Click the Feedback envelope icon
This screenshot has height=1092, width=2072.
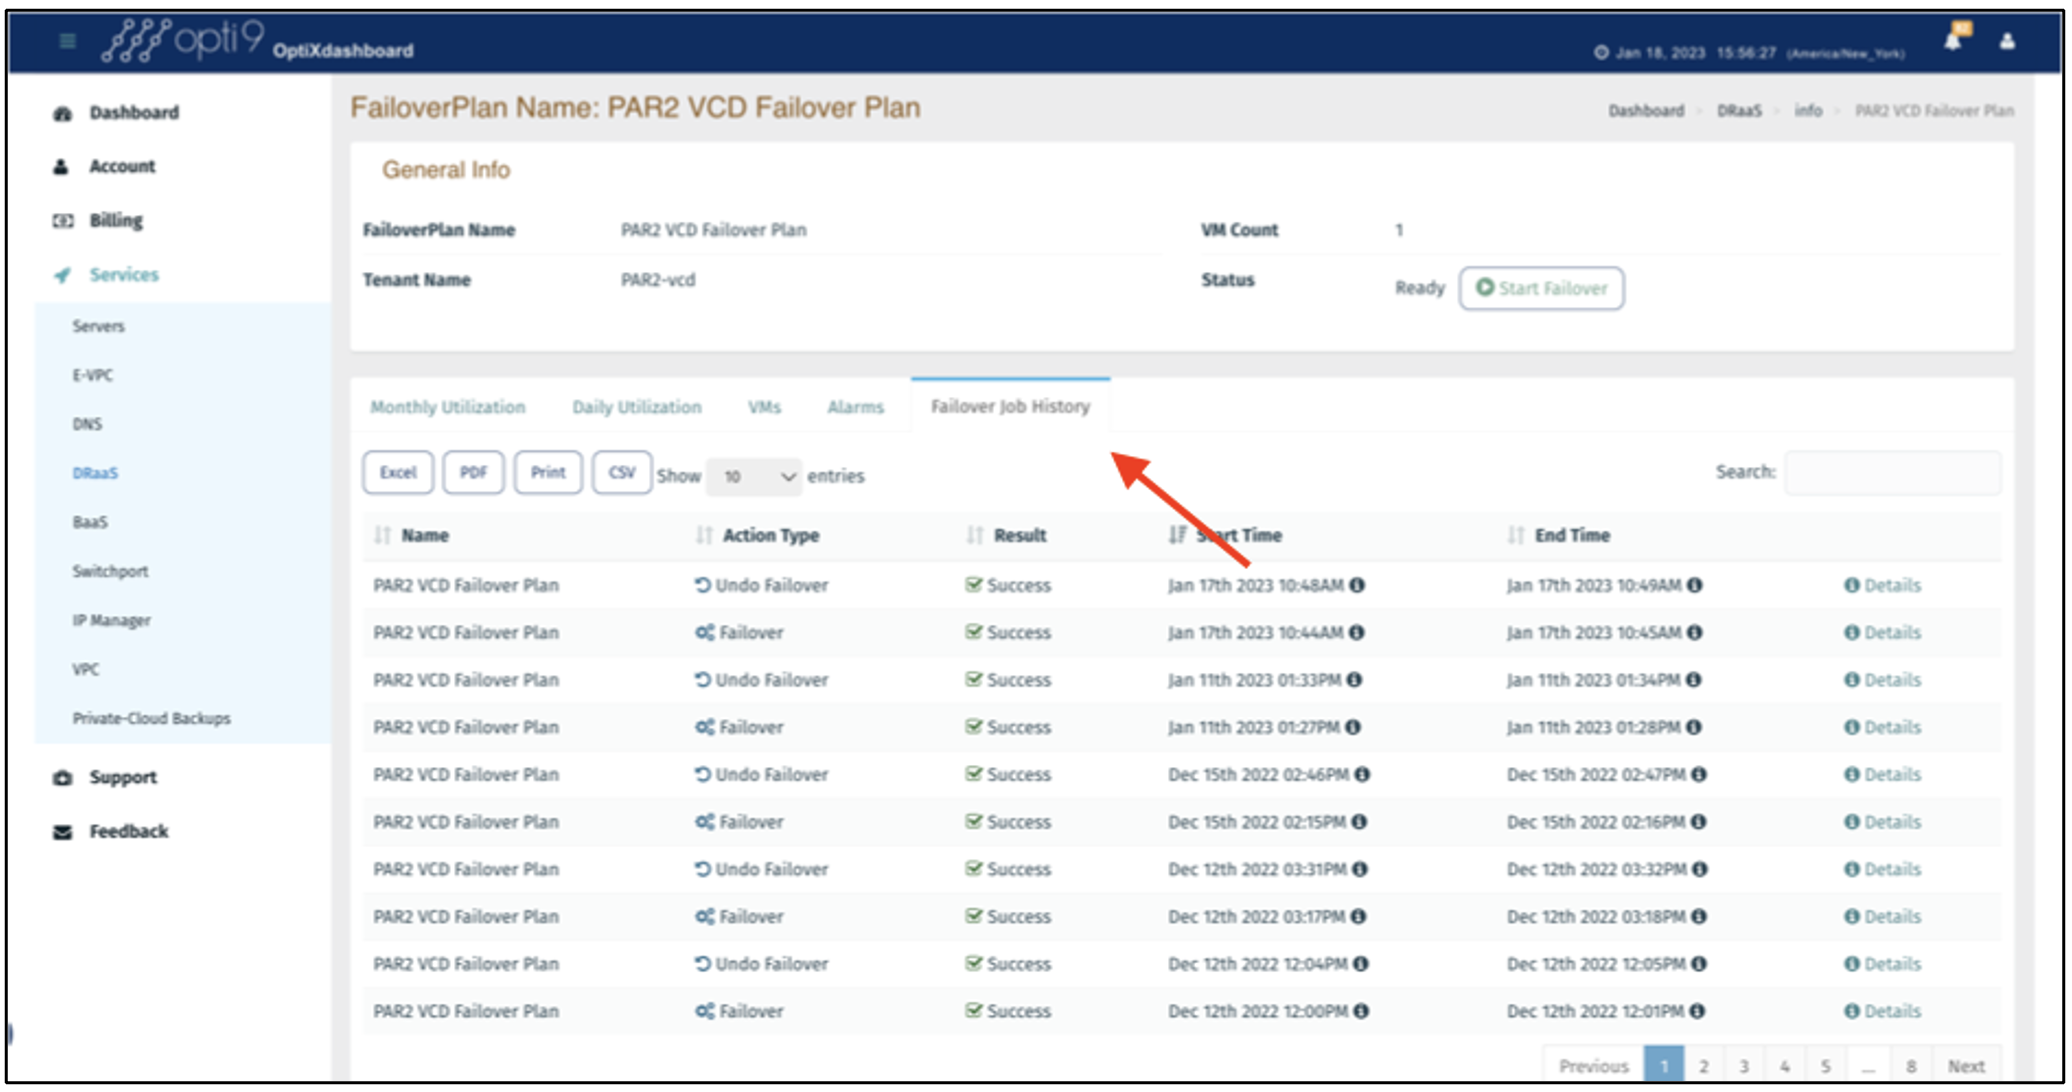[x=62, y=831]
